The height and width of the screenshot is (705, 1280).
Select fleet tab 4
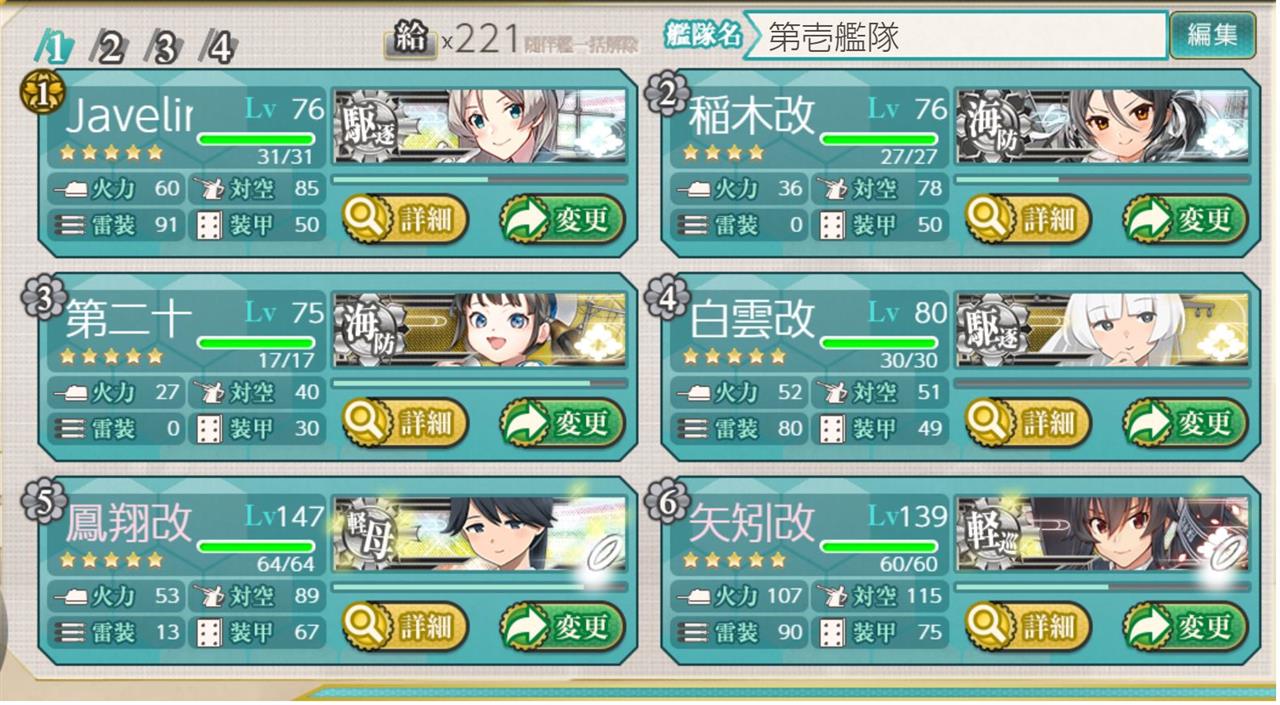(x=218, y=47)
